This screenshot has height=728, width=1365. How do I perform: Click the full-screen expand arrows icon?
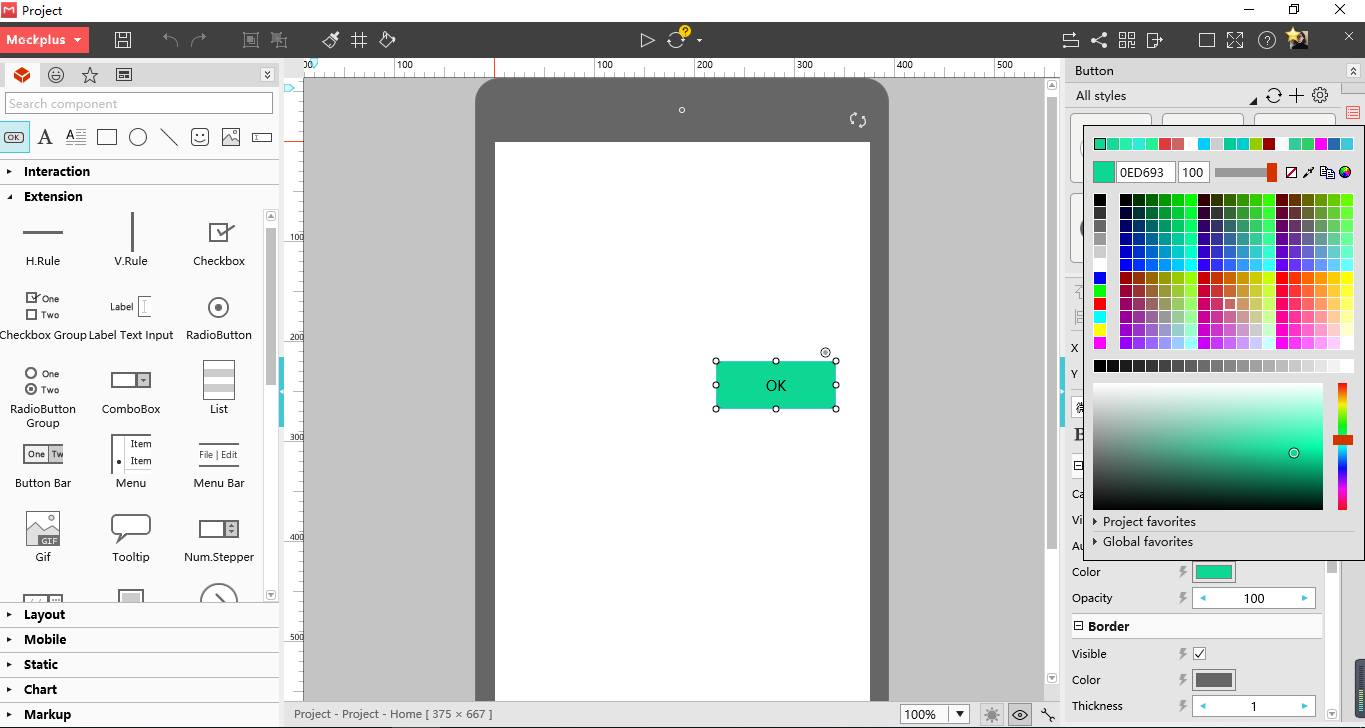(x=1235, y=40)
